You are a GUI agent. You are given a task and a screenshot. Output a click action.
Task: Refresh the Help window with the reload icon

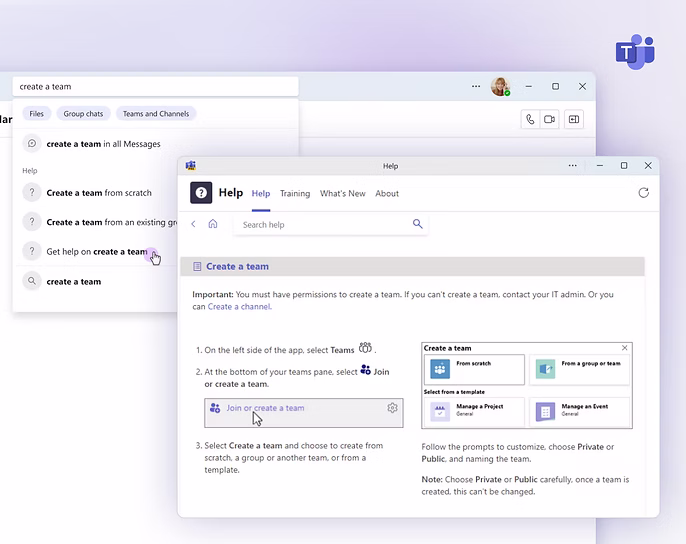[x=643, y=193]
